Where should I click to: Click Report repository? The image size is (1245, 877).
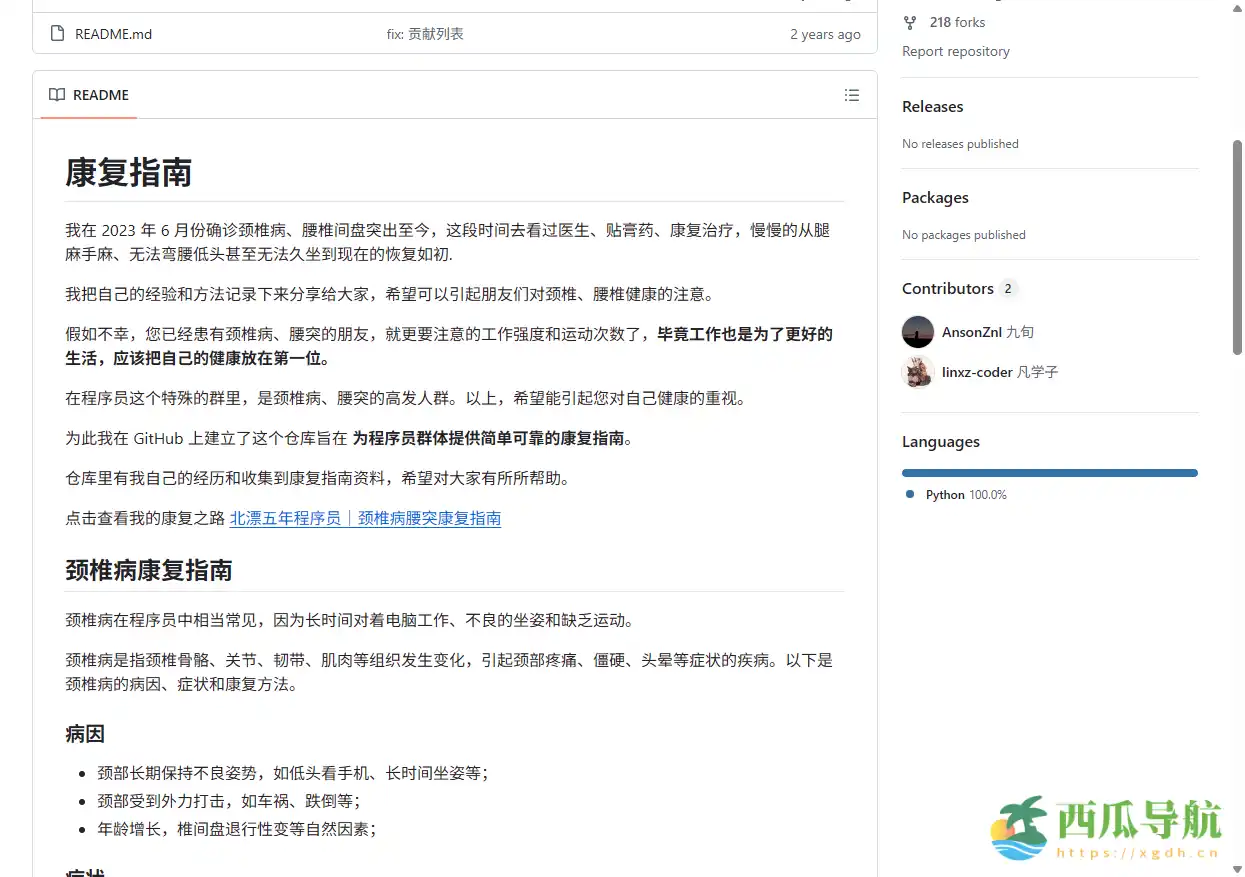point(955,51)
